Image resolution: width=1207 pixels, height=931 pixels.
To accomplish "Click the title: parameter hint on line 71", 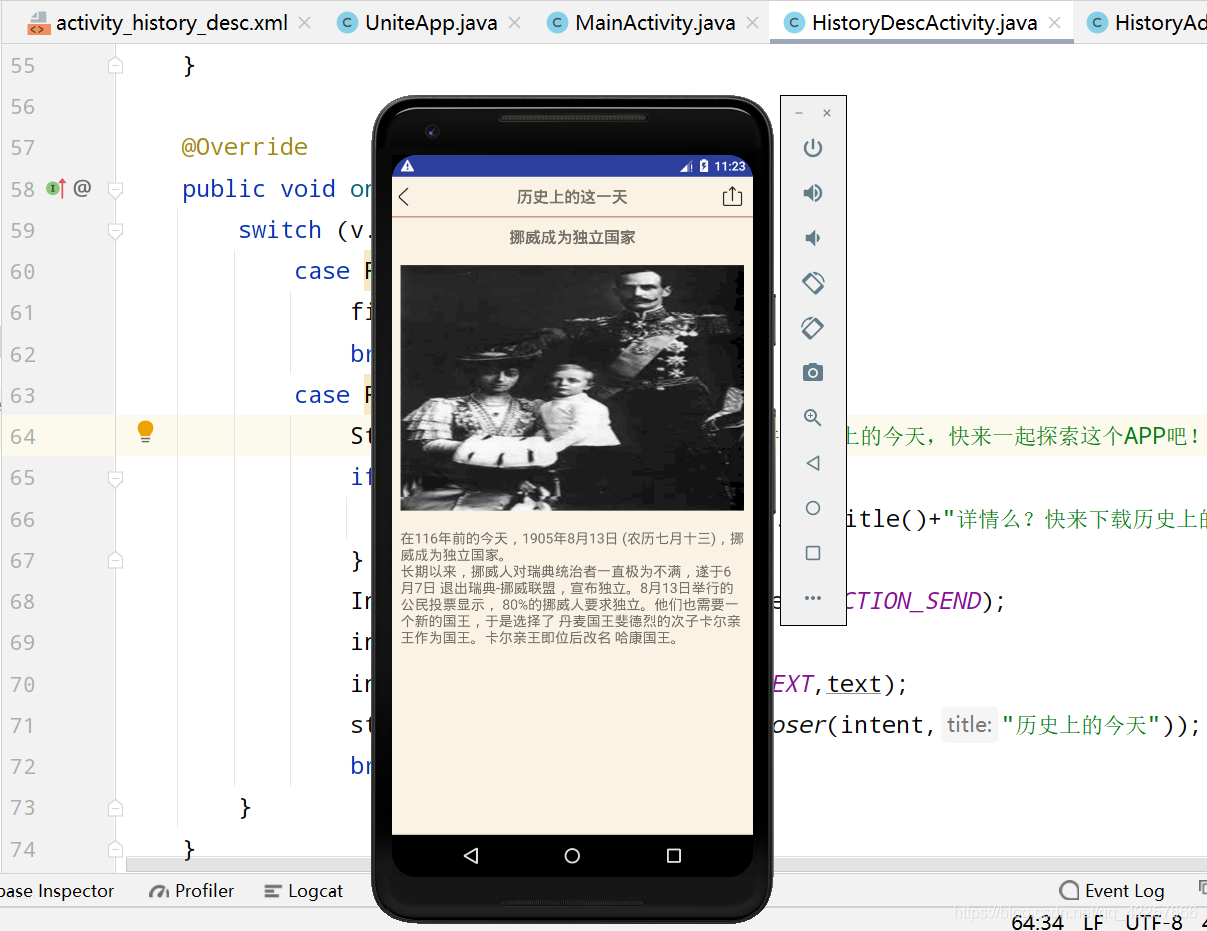I will tap(968, 725).
